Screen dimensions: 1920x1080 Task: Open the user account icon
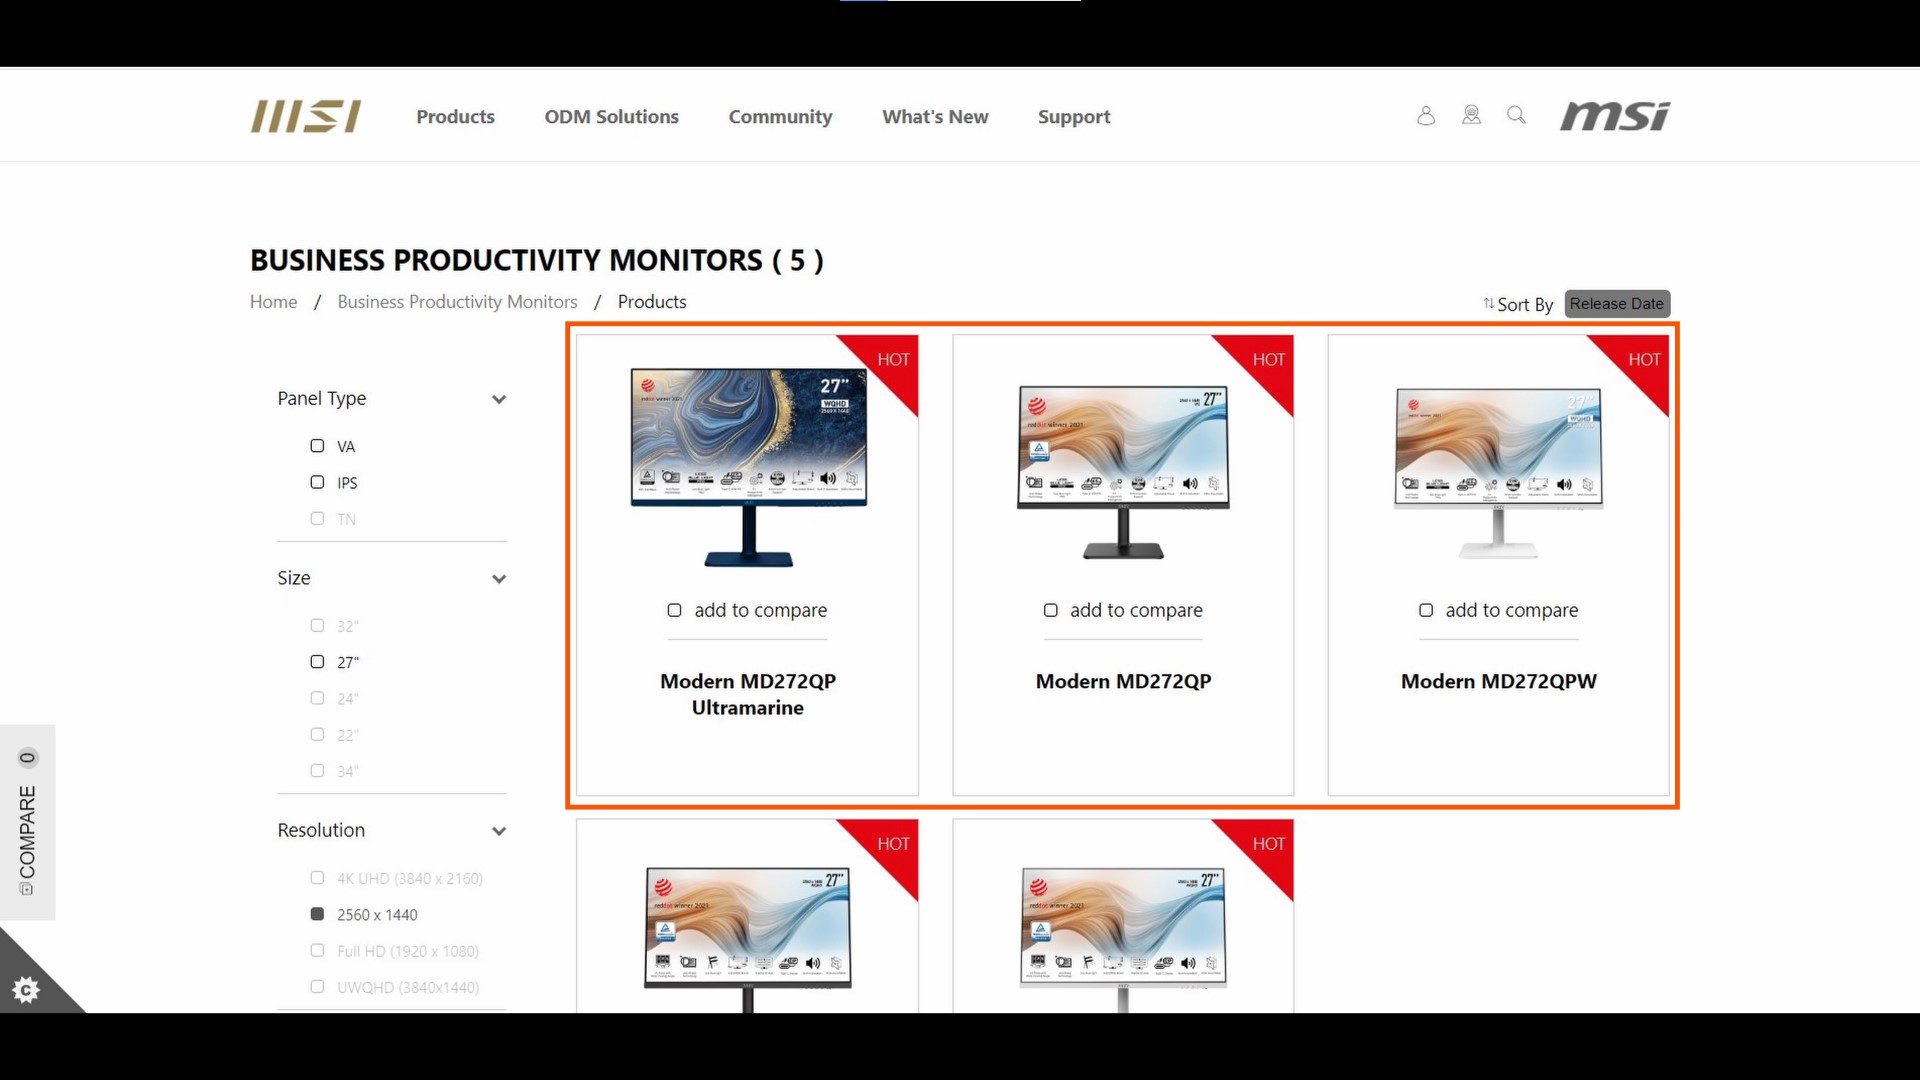click(1426, 116)
